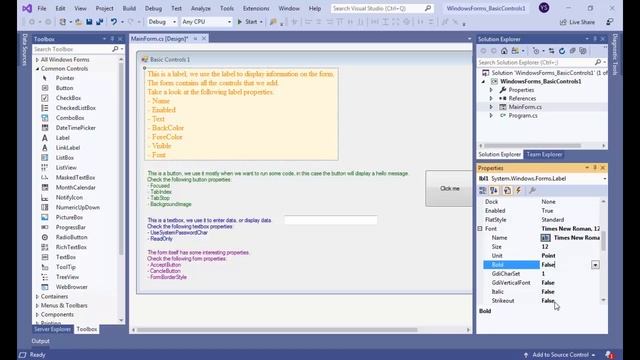This screenshot has width=640, height=360.
Task: Click the Search Visual Studio box
Action: pyautogui.click(x=382, y=8)
